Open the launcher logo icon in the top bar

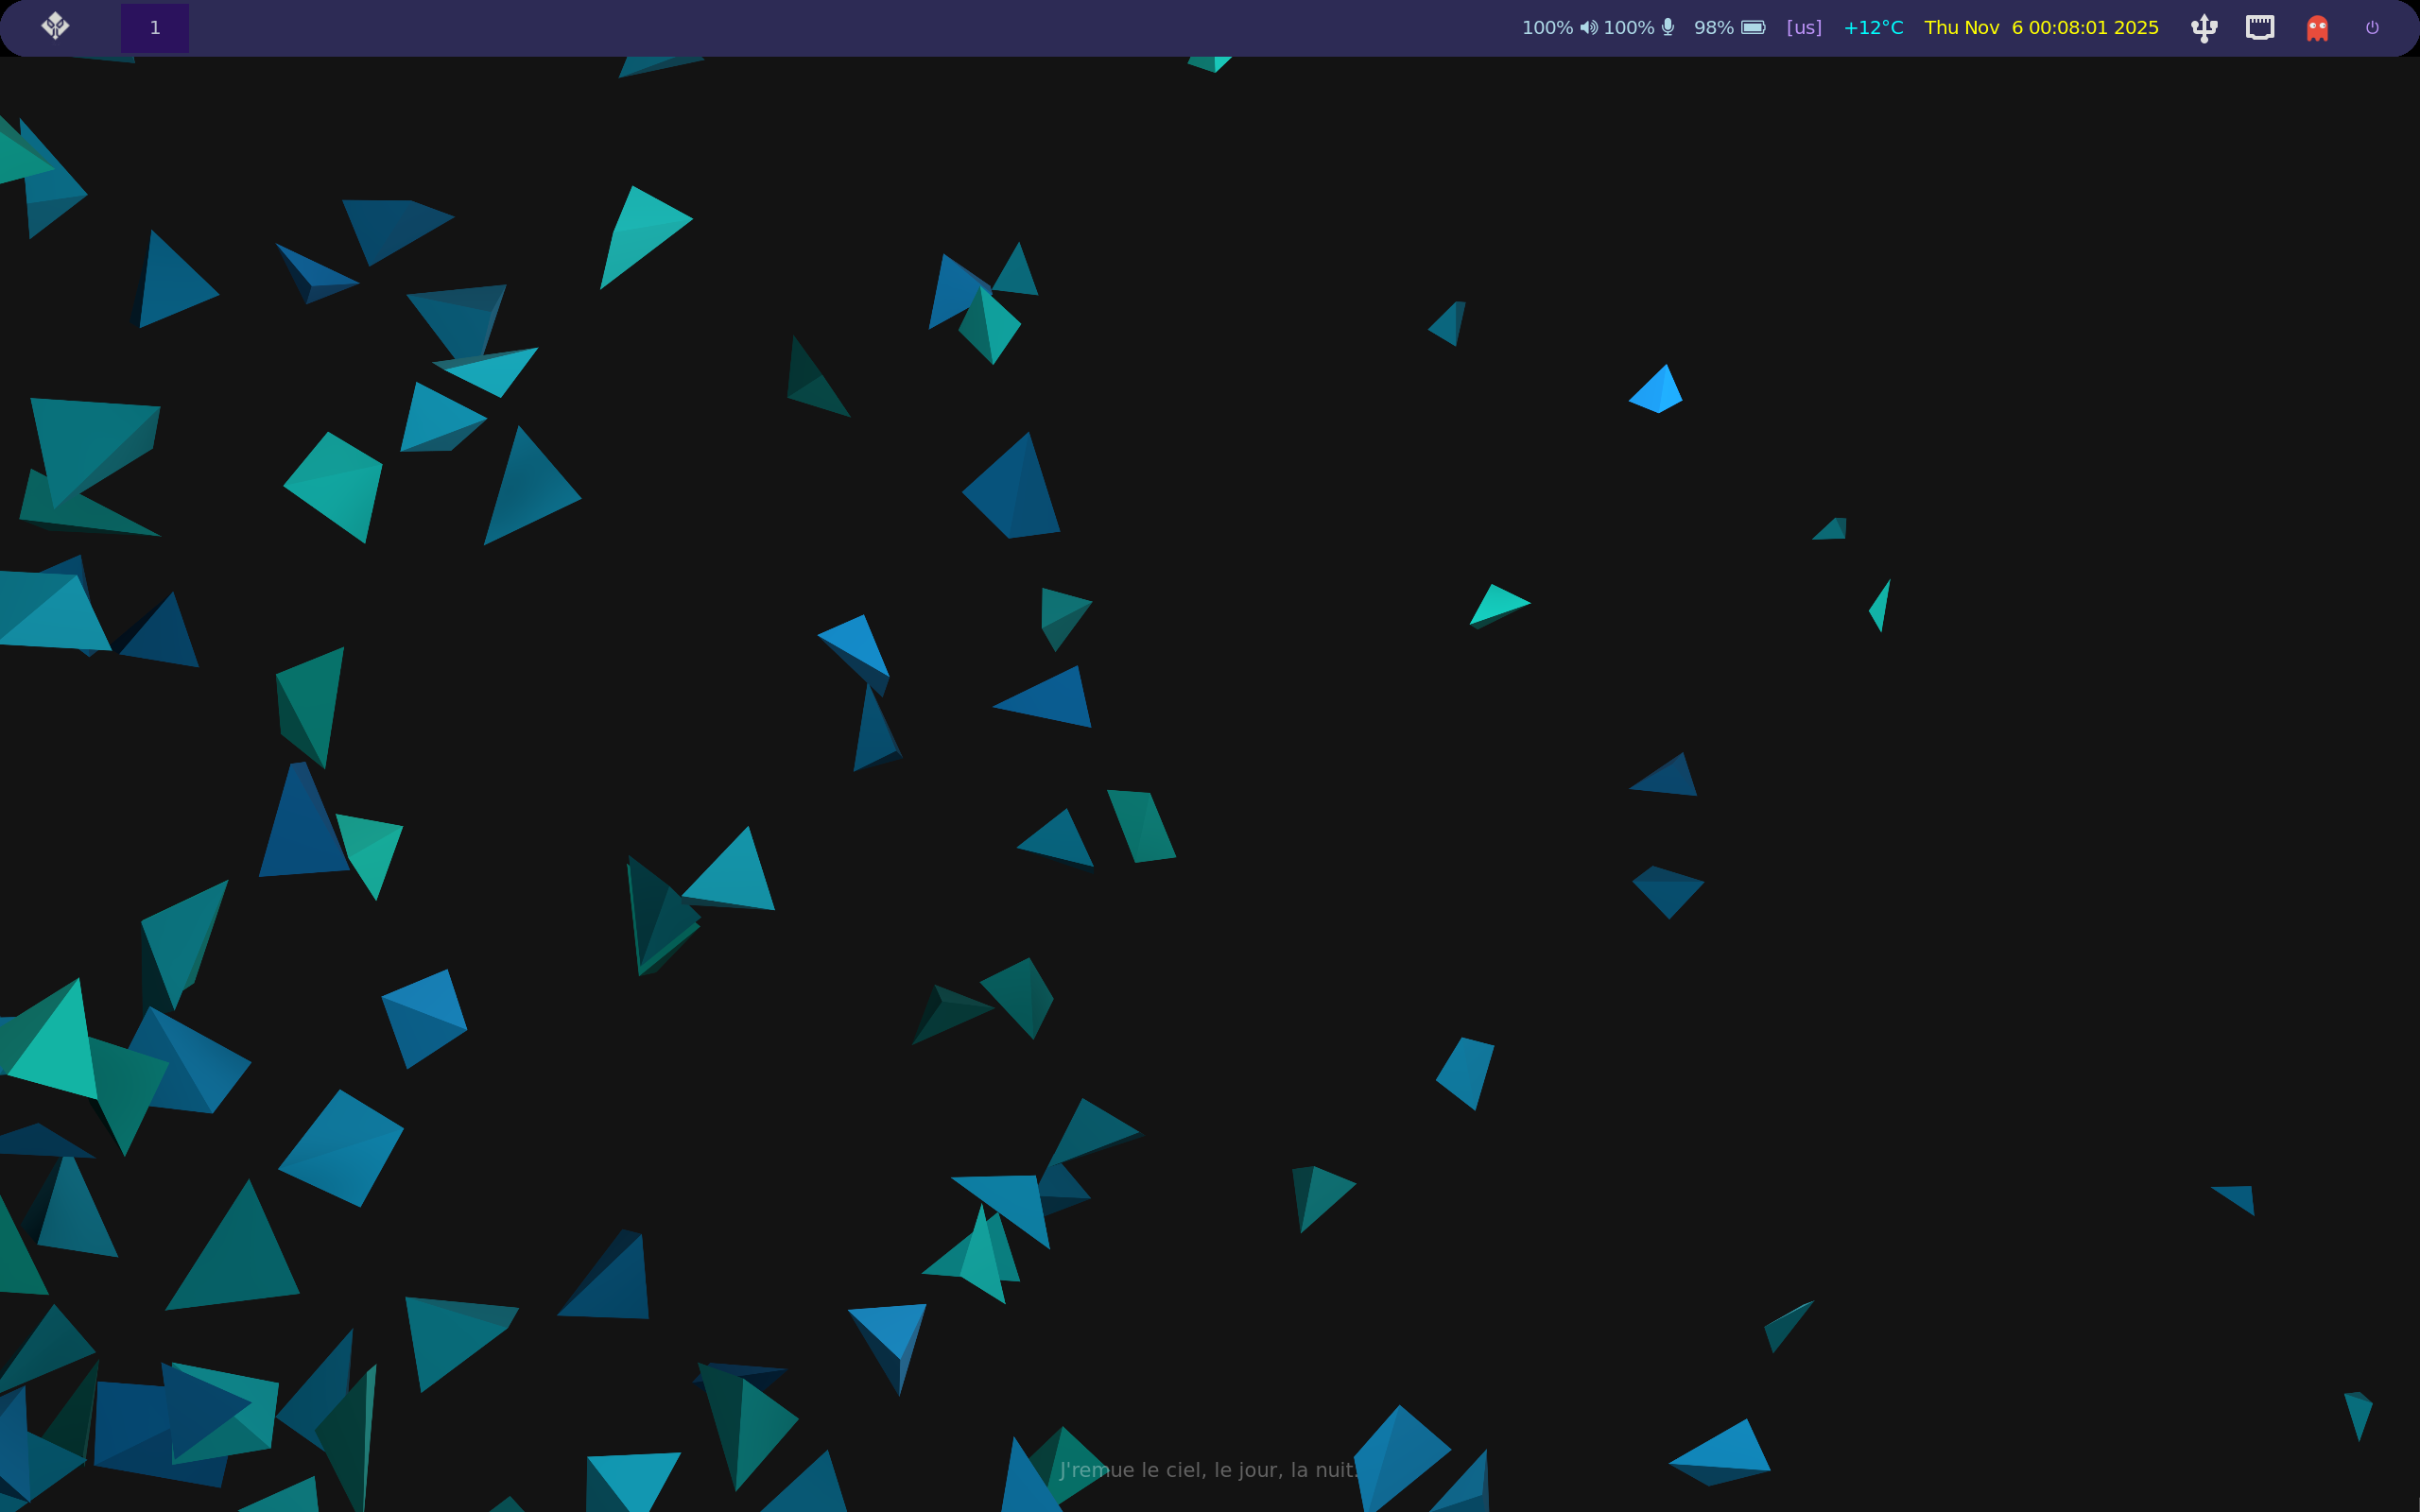pos(55,27)
